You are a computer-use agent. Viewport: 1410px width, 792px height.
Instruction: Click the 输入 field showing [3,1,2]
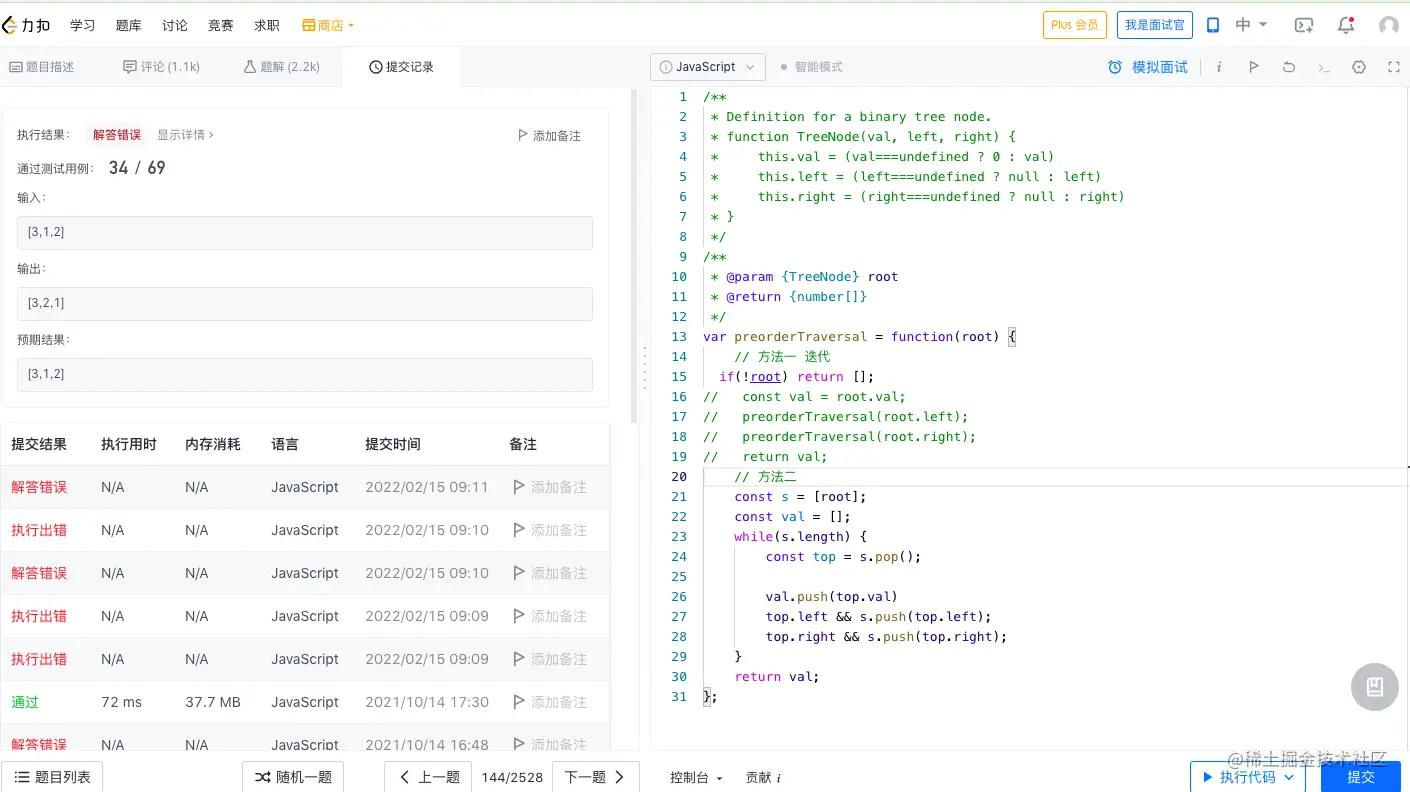(x=305, y=232)
